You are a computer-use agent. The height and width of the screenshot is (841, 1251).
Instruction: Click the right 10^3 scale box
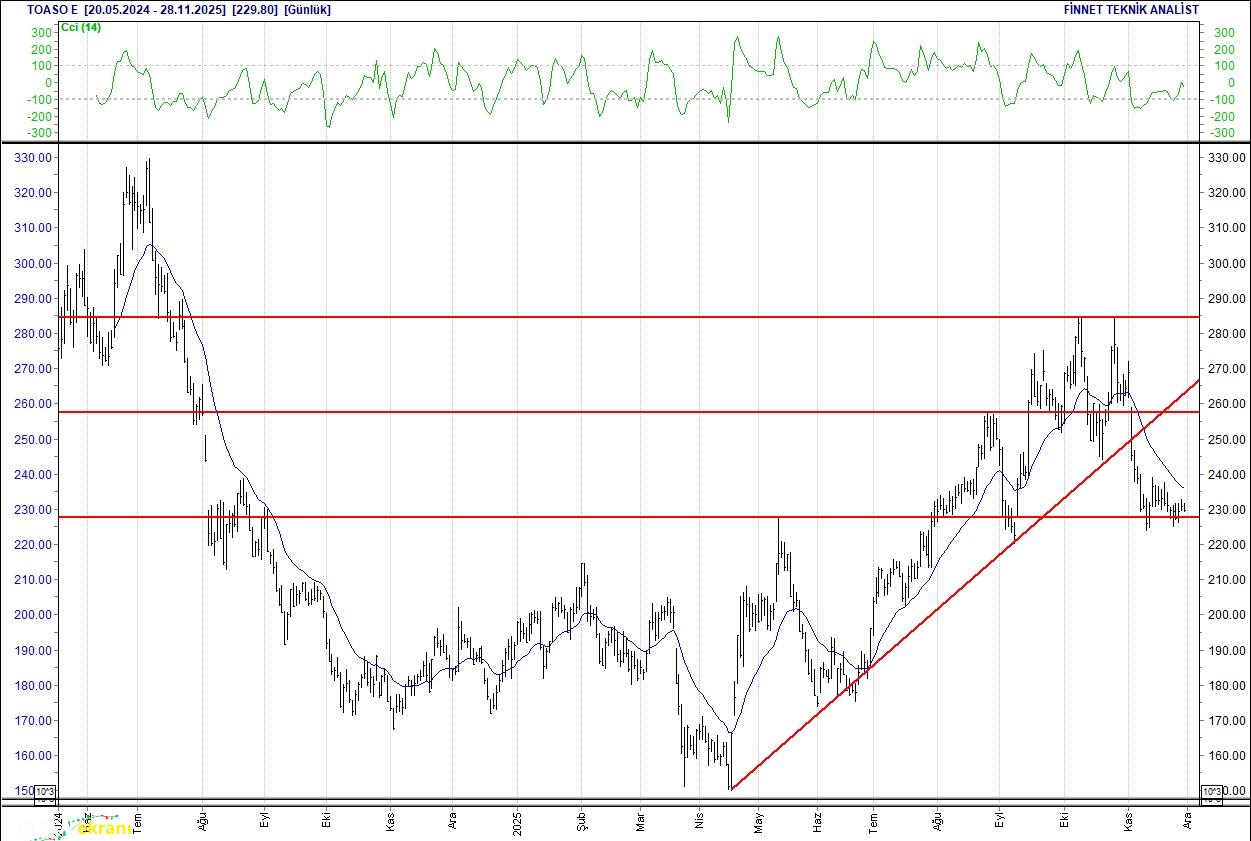coord(1210,794)
